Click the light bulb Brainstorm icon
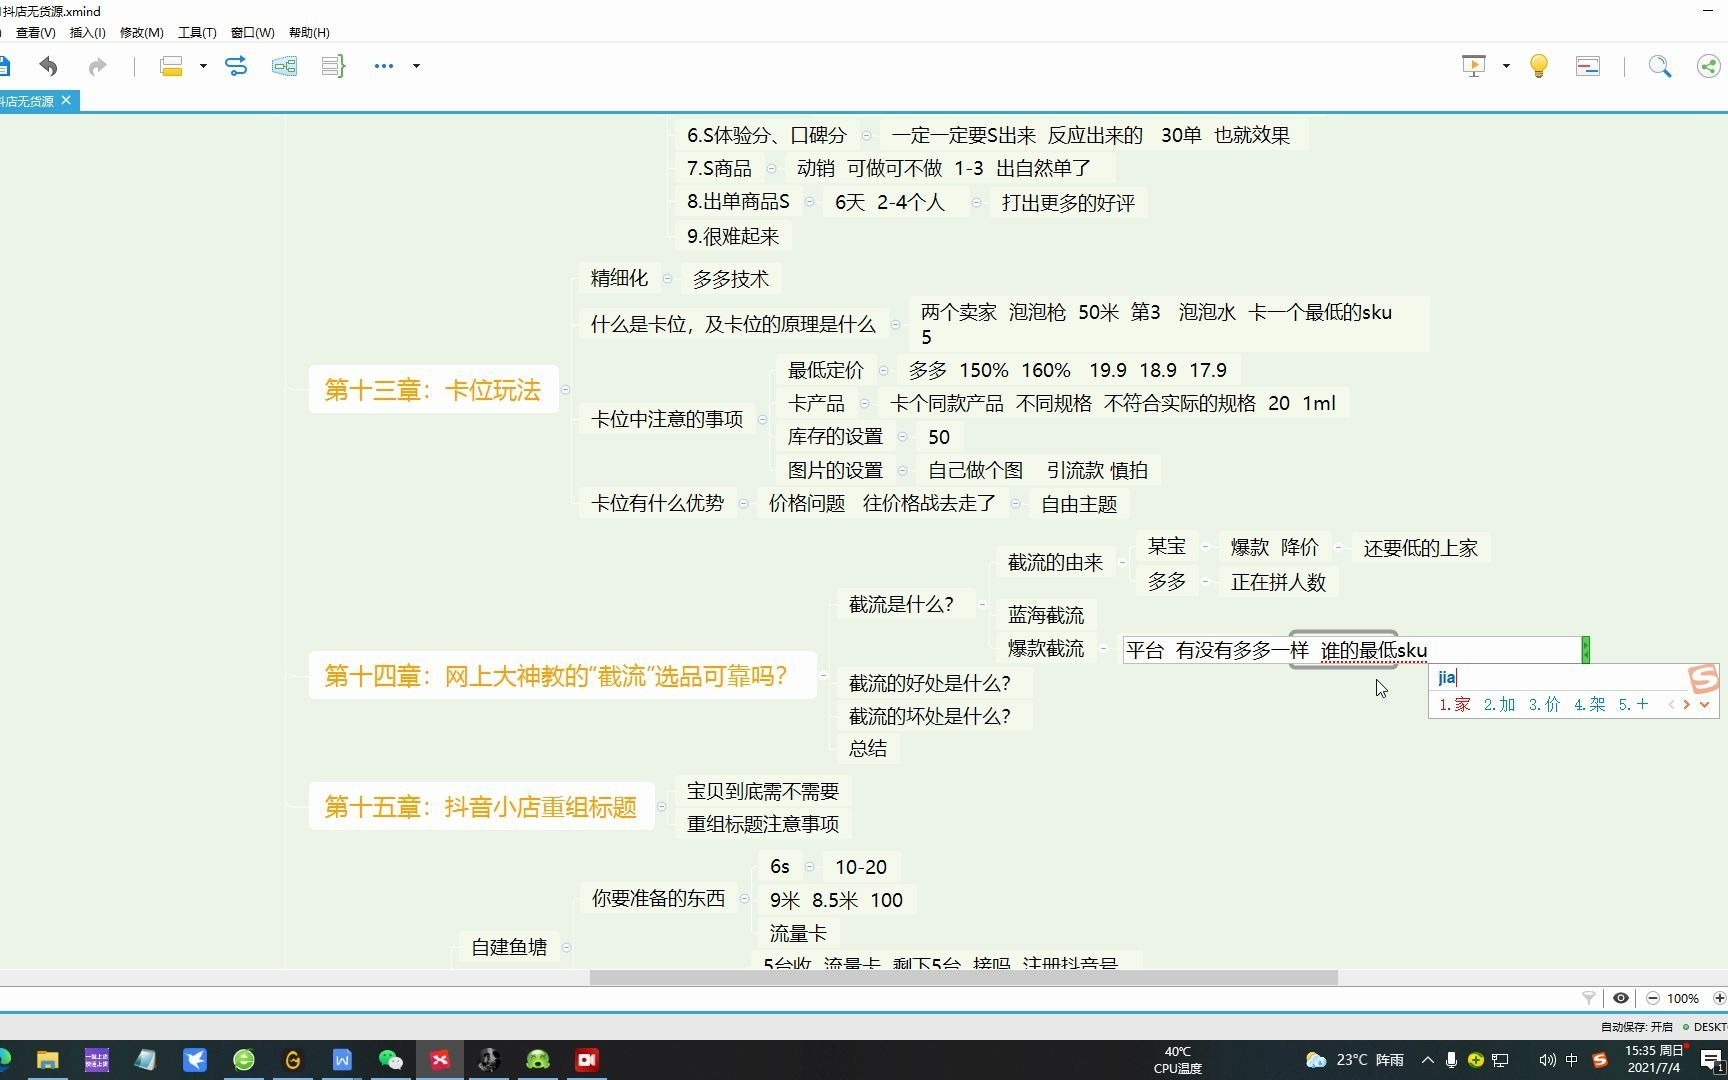This screenshot has height=1080, width=1728. [x=1539, y=66]
